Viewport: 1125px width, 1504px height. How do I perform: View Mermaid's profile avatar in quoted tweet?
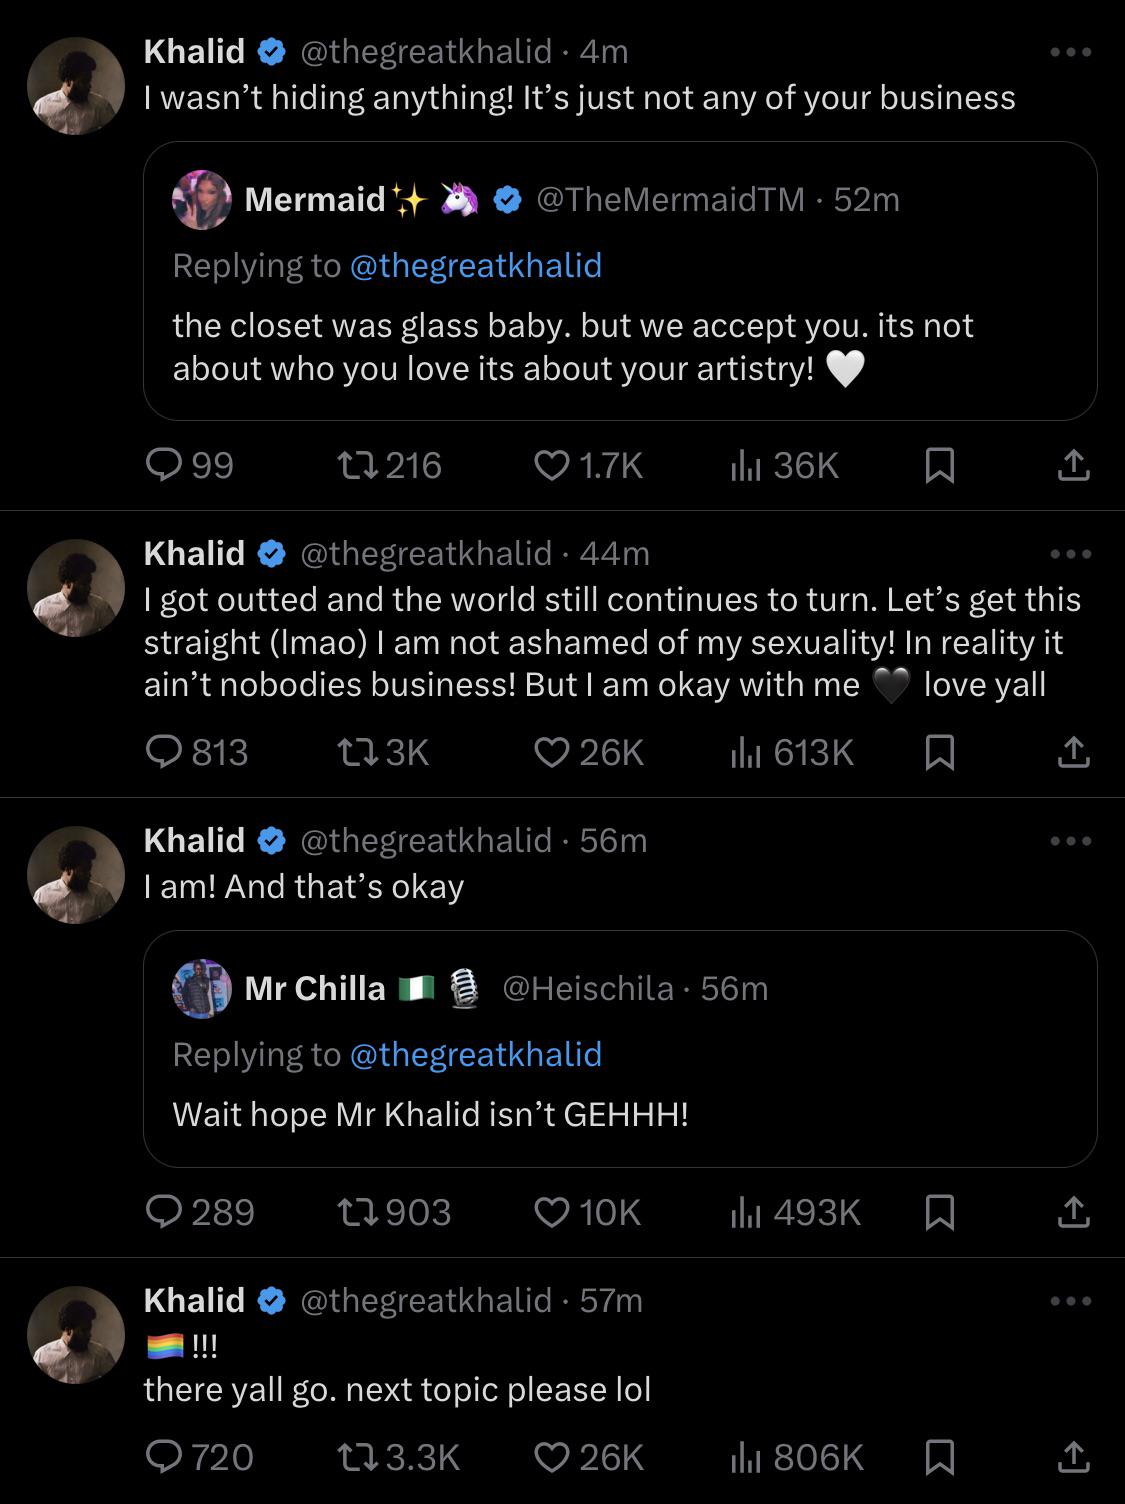(x=202, y=200)
